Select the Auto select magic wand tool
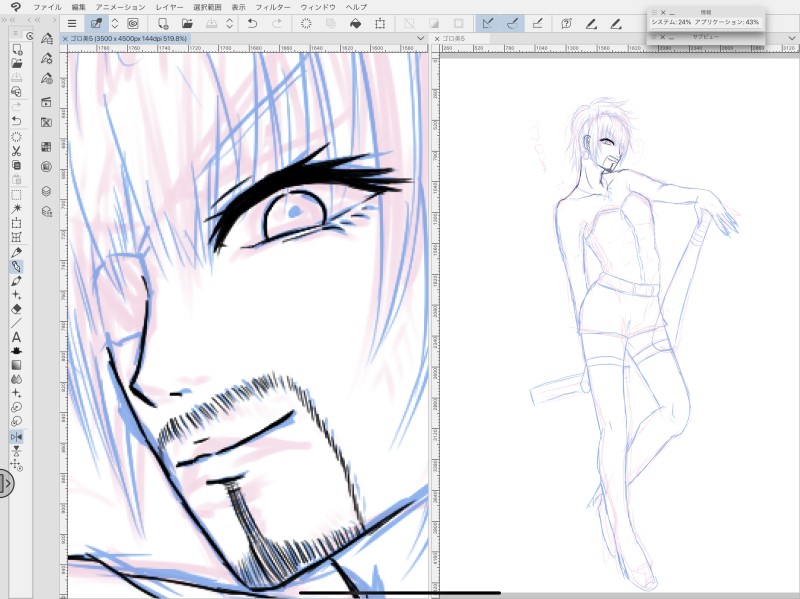The height and width of the screenshot is (599, 800). click(x=16, y=208)
